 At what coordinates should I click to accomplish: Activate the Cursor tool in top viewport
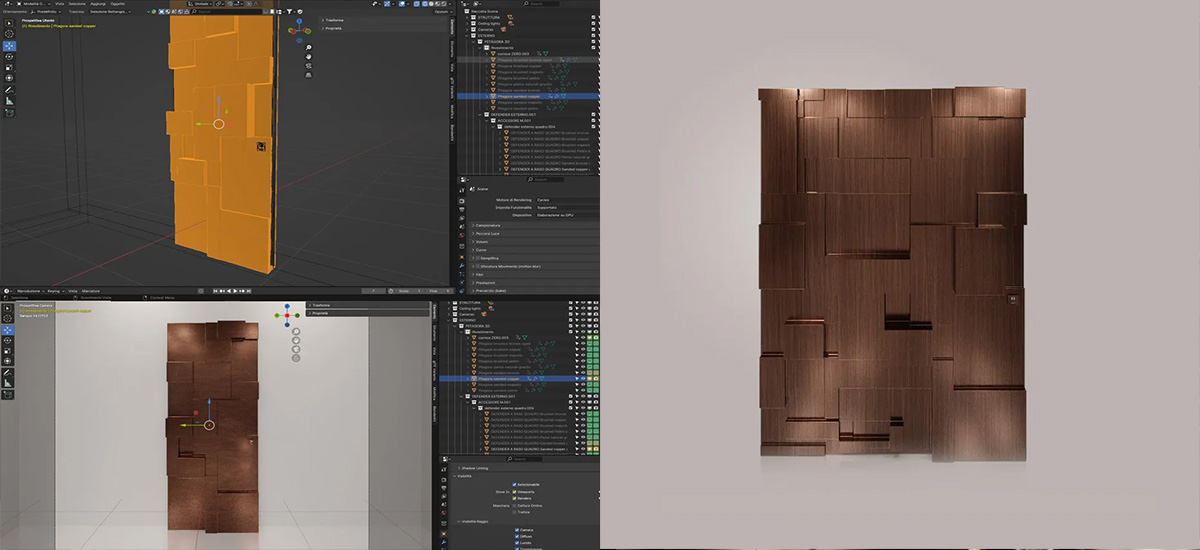point(9,34)
